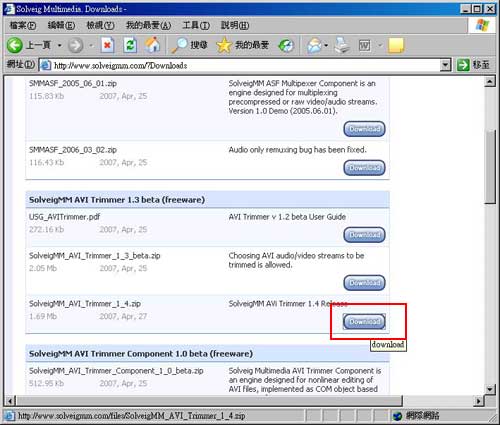
Task: Click the Media toolbar icon
Action: coord(286,45)
